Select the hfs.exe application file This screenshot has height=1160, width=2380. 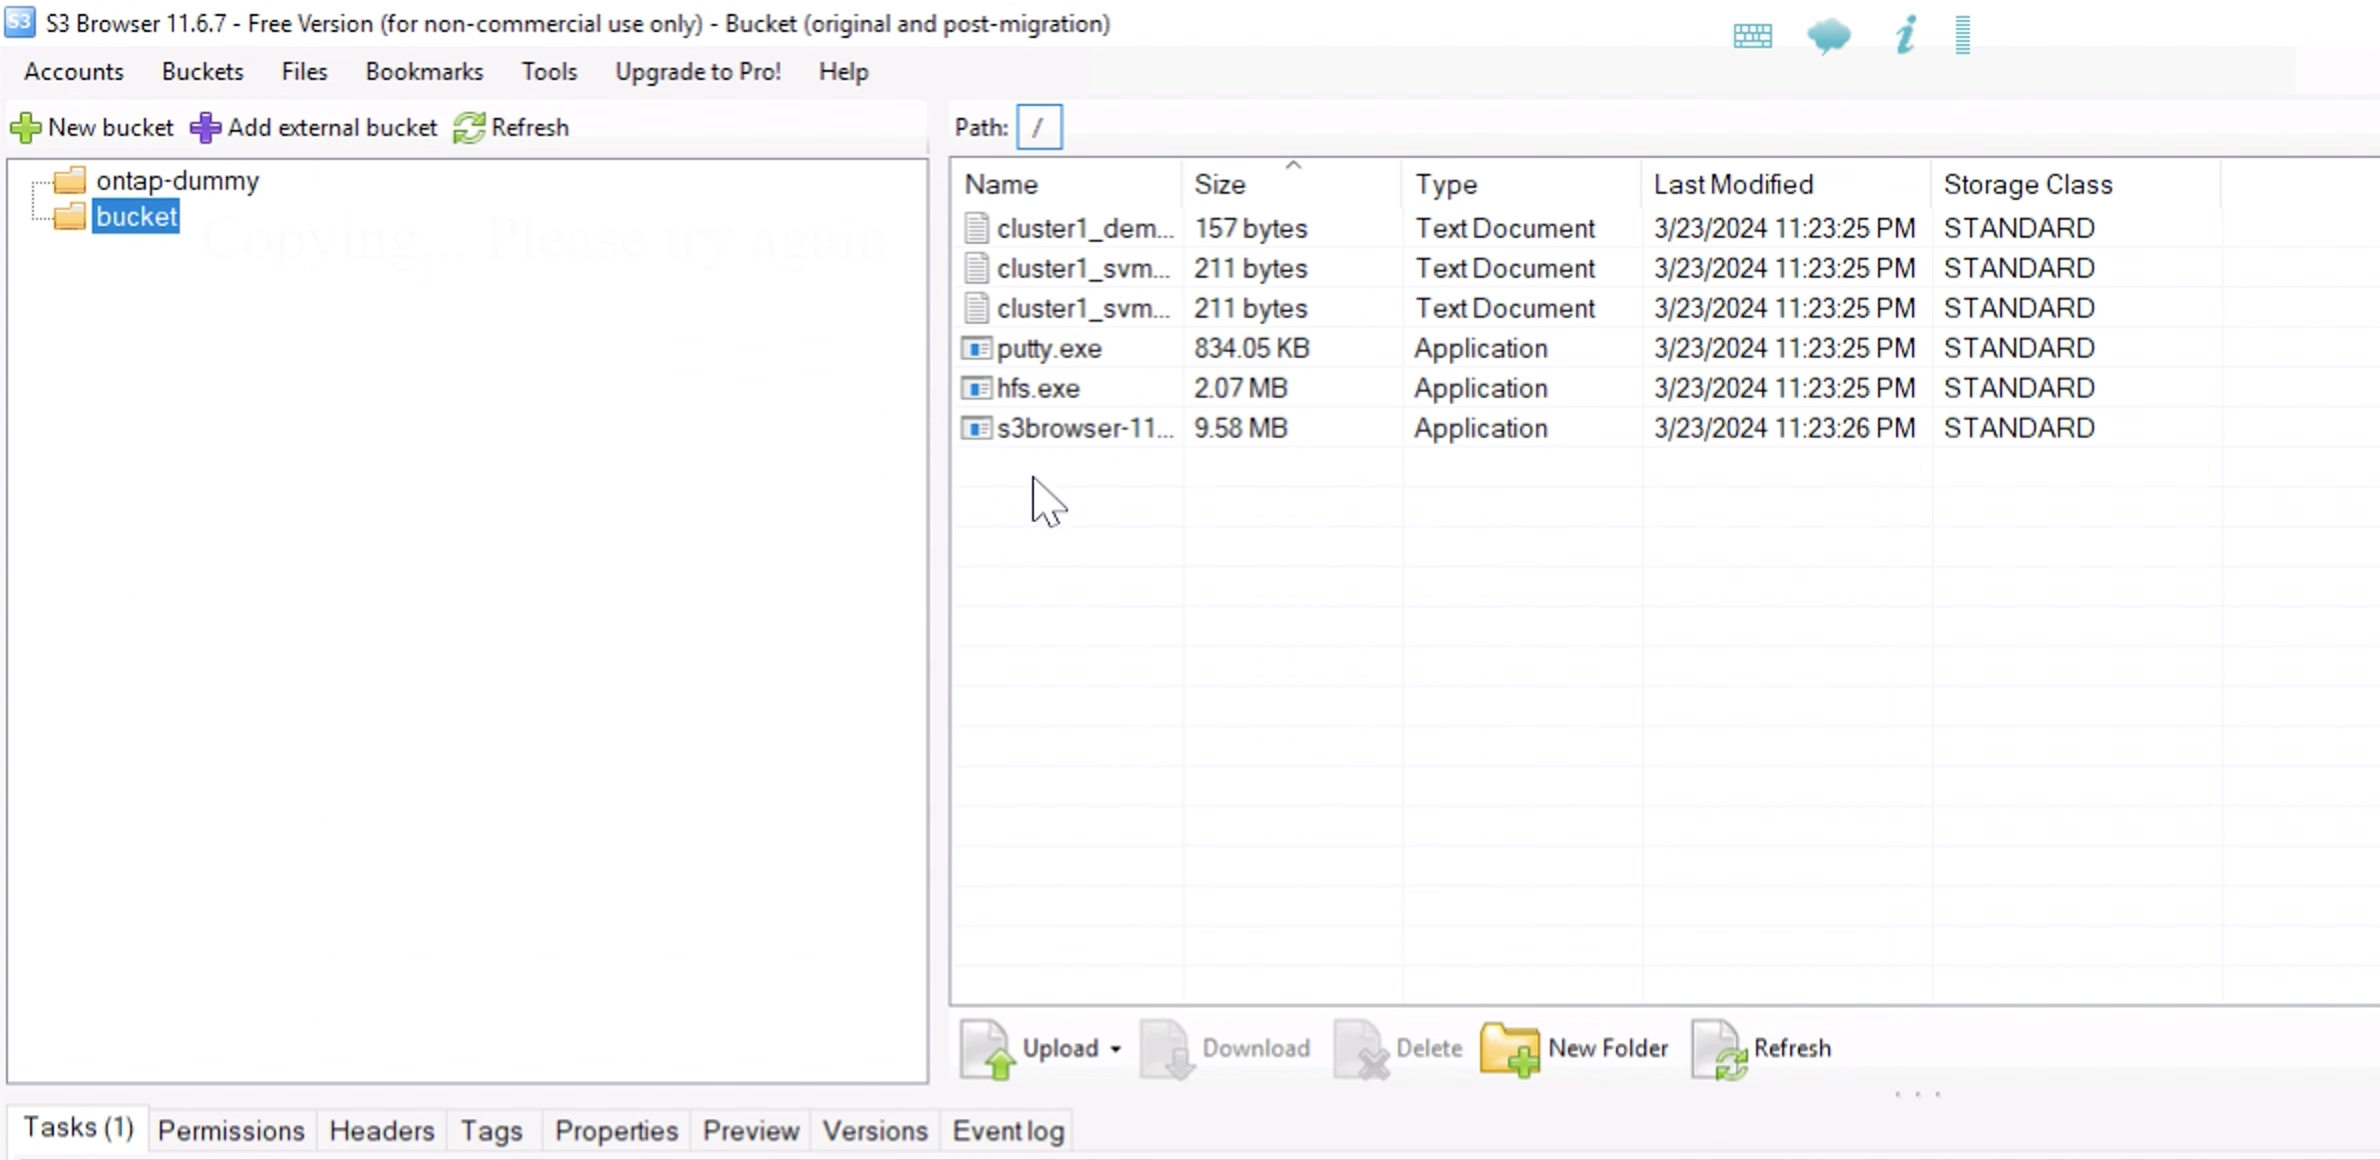click(x=1038, y=387)
